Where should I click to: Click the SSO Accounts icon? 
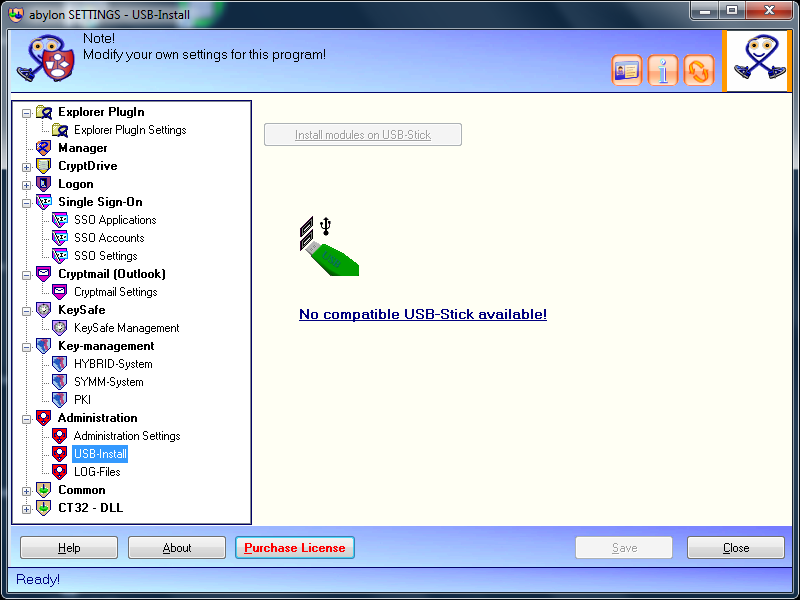coord(60,238)
